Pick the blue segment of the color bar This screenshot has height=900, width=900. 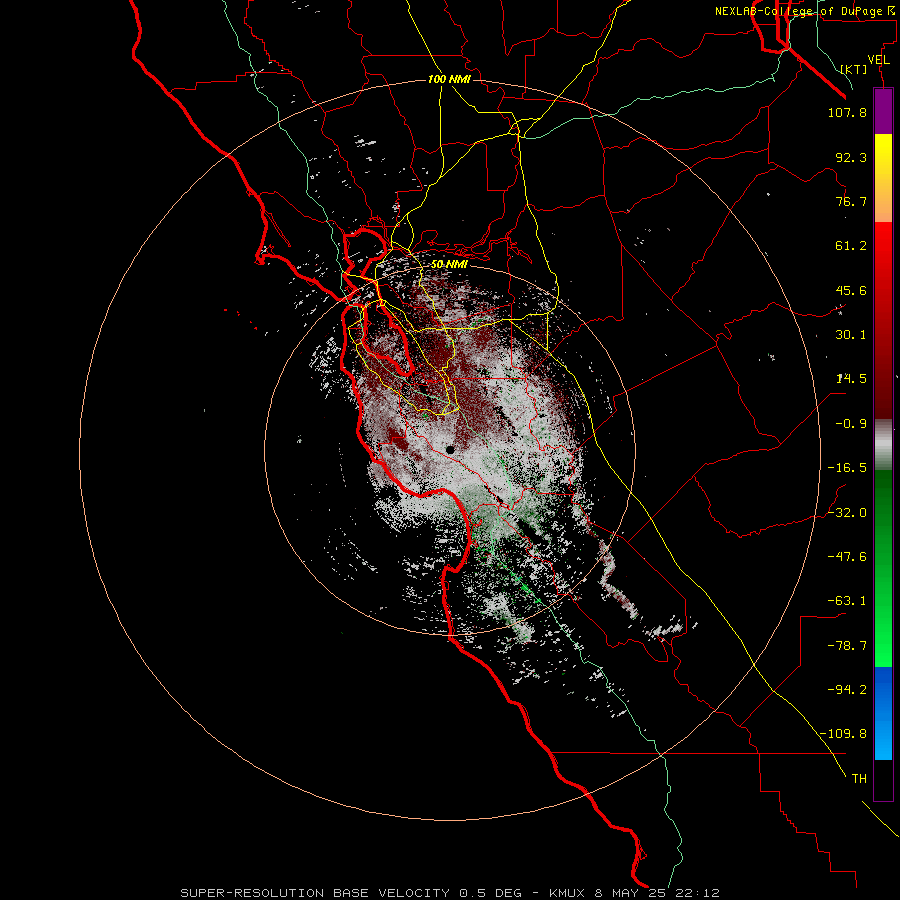[x=883, y=713]
